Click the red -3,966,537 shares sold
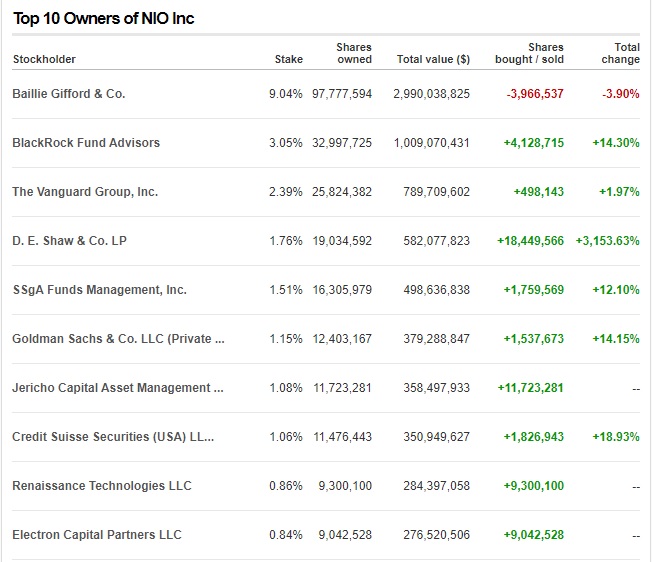Screen dimensions: 652x562 tap(535, 94)
